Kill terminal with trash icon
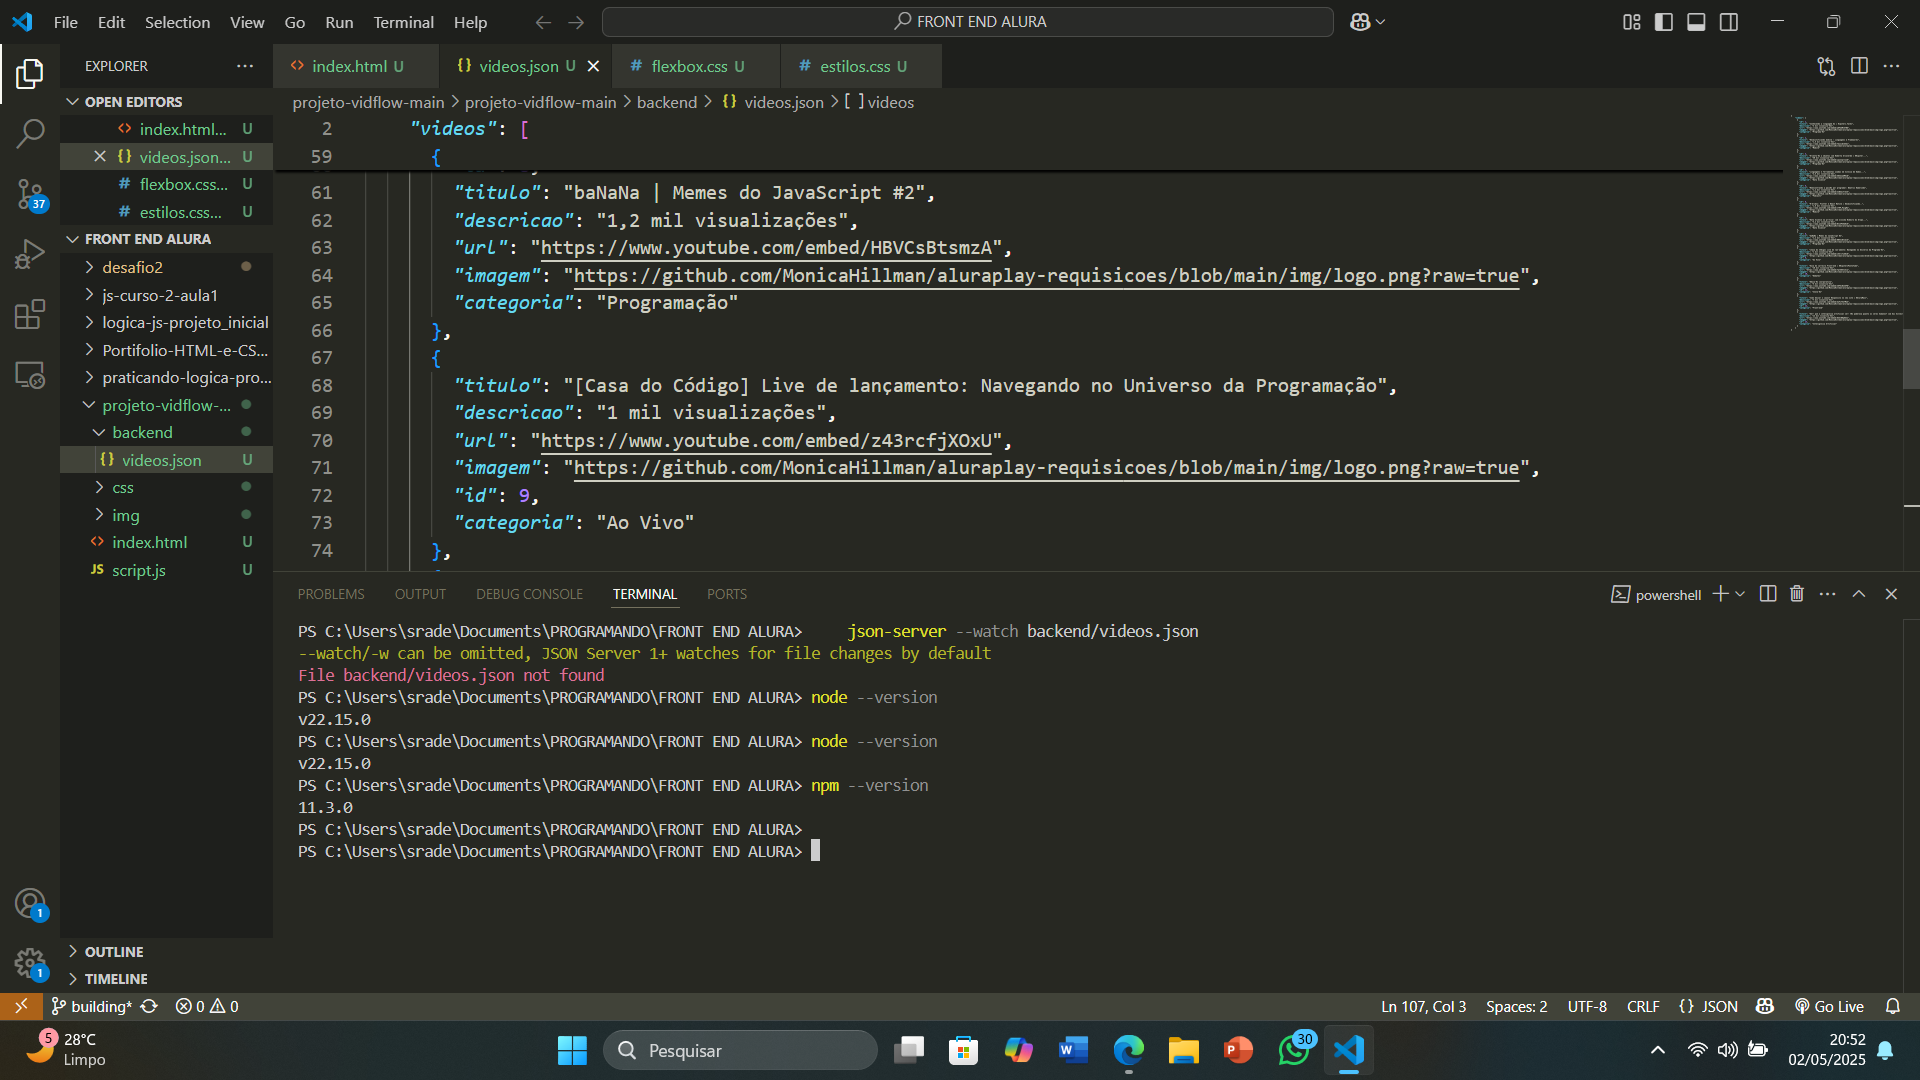Screen dimensions: 1920x1080 1797,594
